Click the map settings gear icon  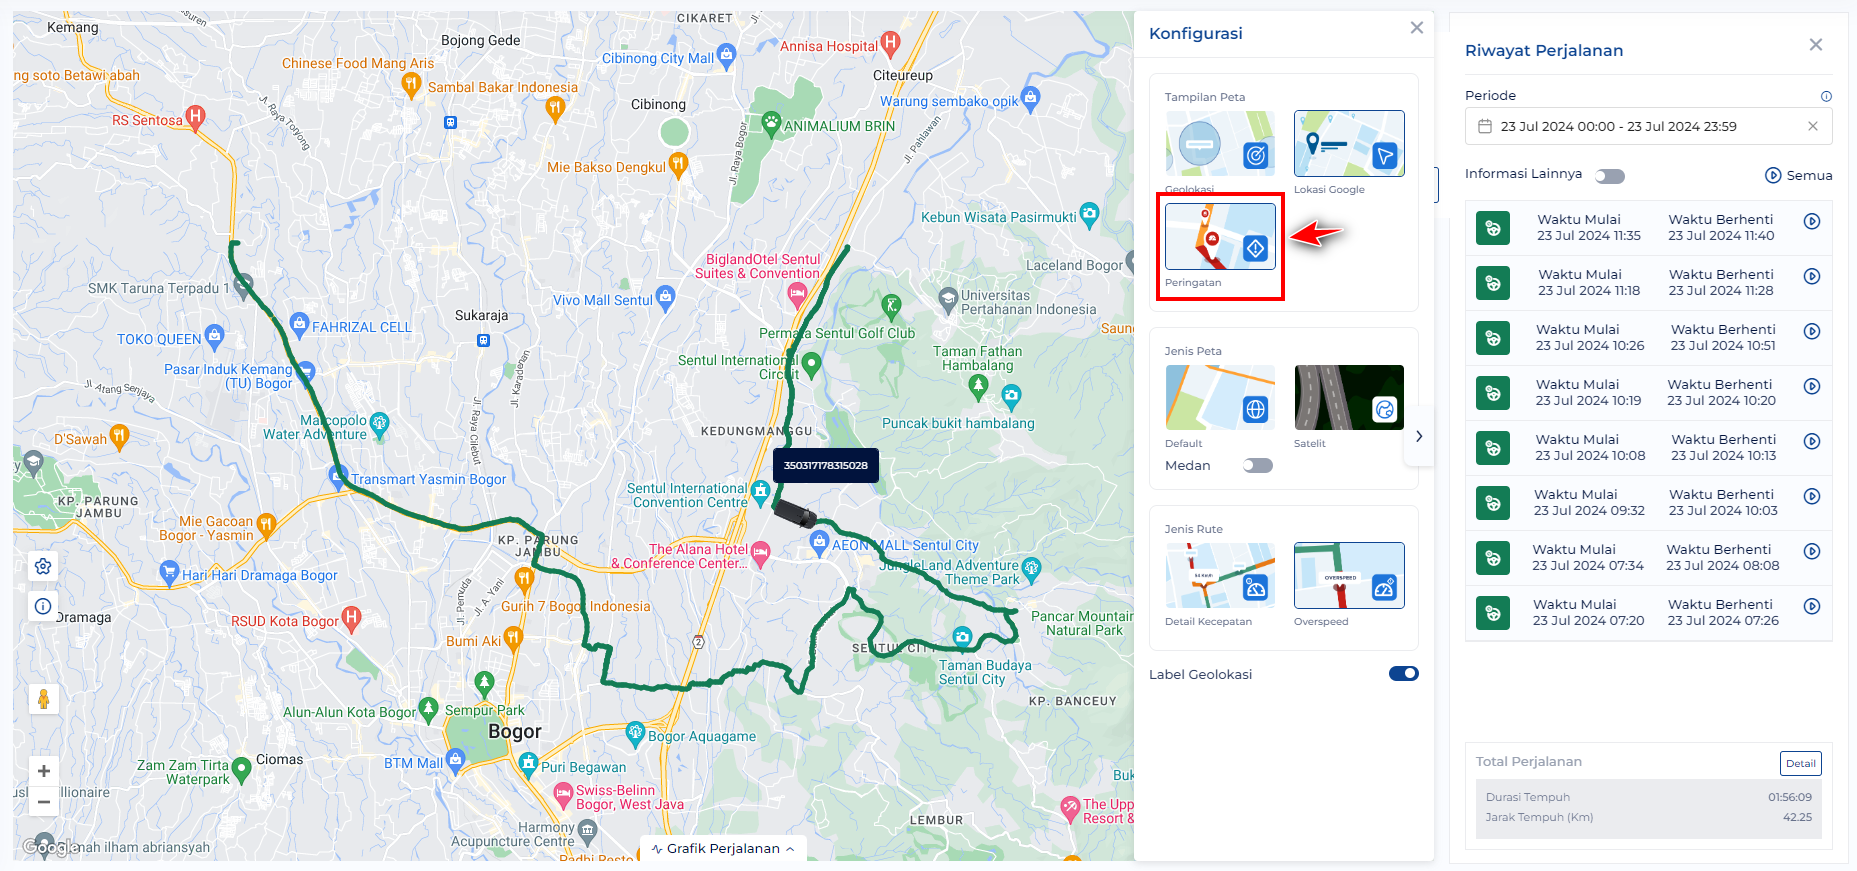pos(43,566)
